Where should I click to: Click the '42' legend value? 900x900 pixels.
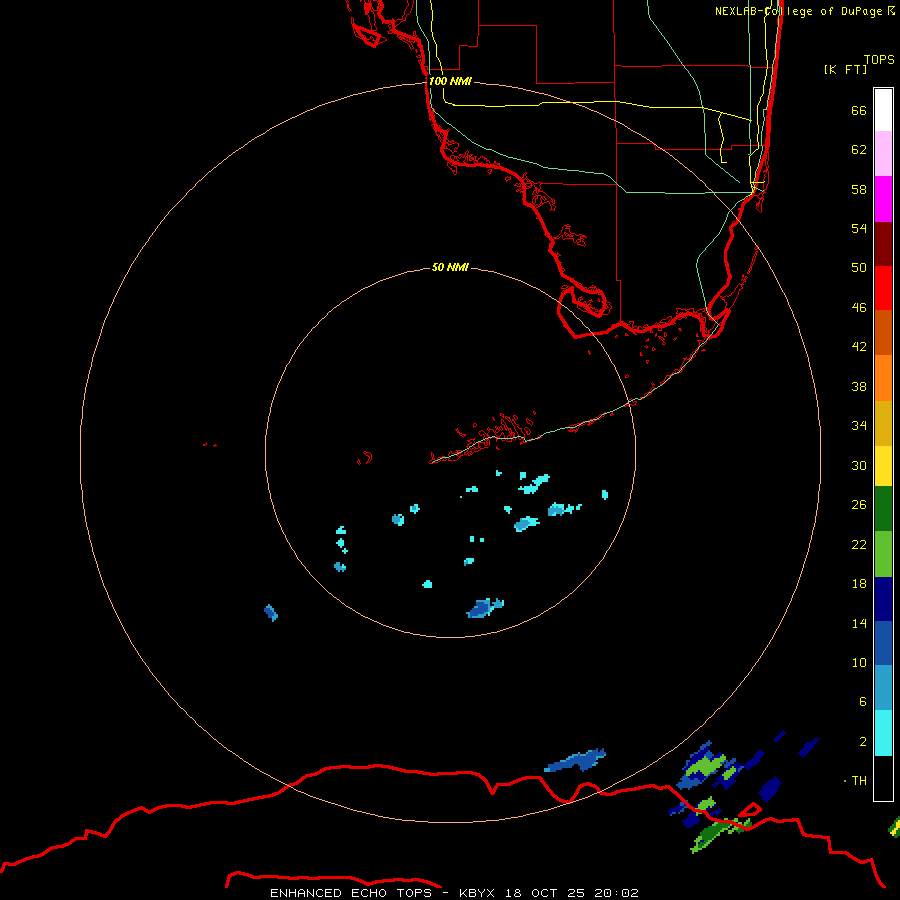[x=859, y=347]
